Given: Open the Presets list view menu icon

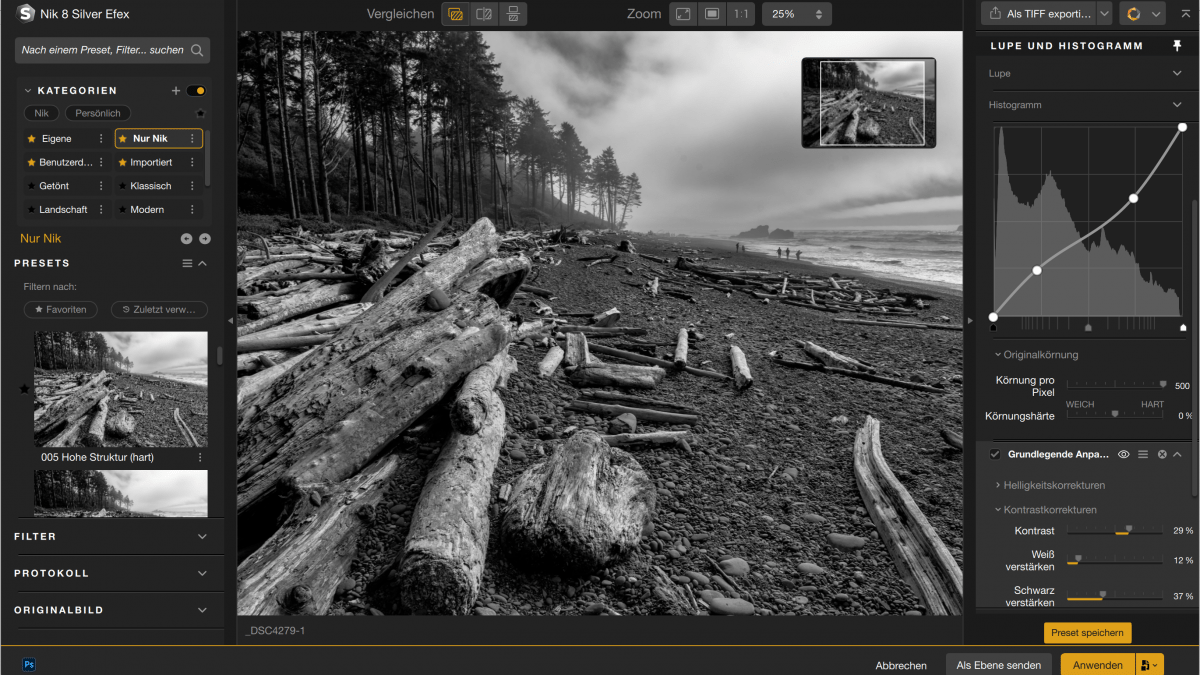Looking at the screenshot, I should click(x=186, y=263).
